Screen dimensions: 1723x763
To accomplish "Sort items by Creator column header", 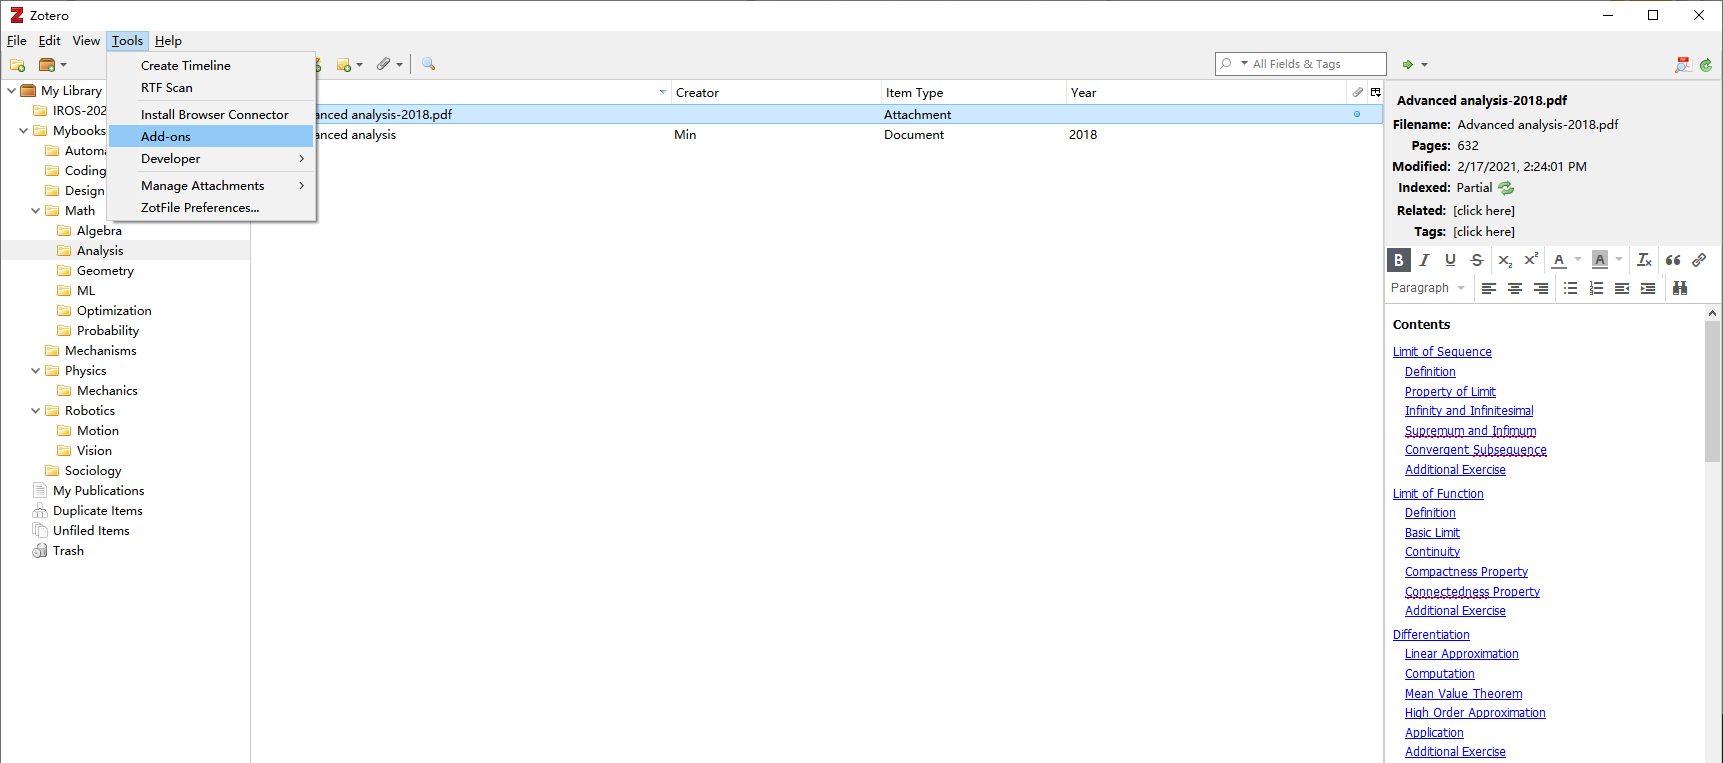I will point(776,93).
